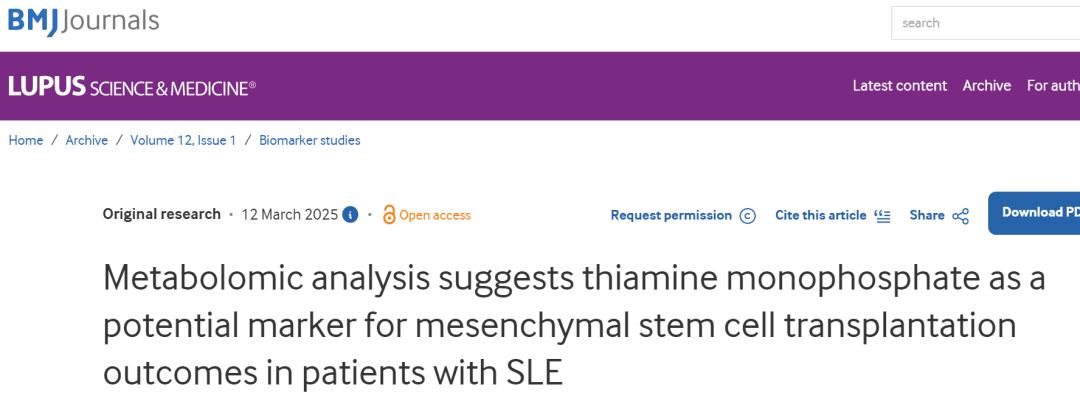
Task: Open the For authors menu item
Action: click(x=1053, y=86)
